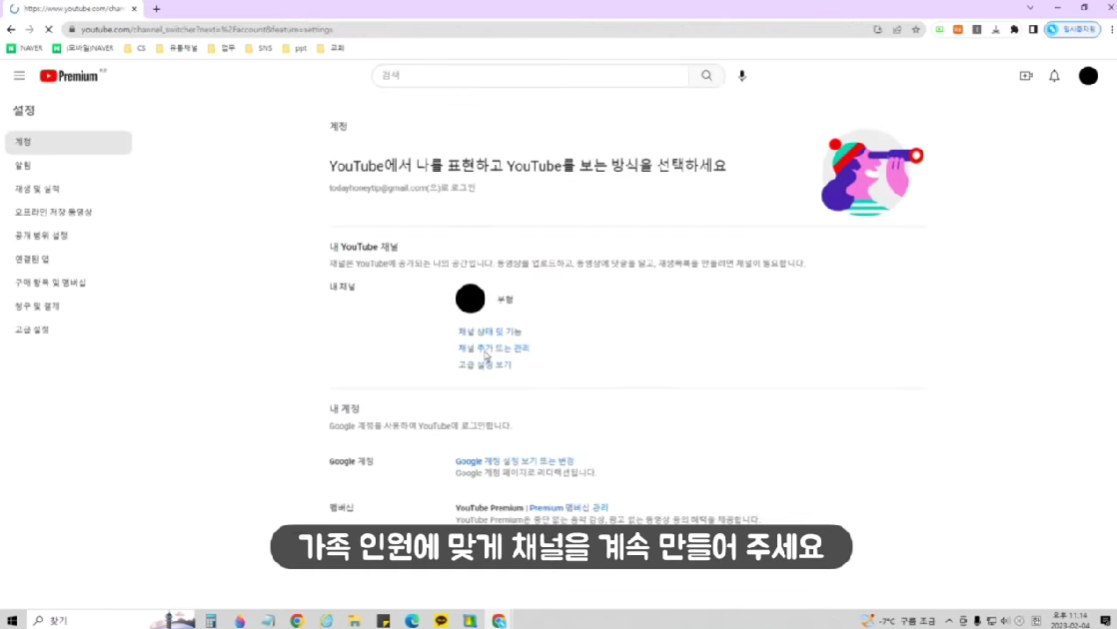Screen dimensions: 1117x629
Task: Open the account avatar menu in header
Action: coord(1088,76)
